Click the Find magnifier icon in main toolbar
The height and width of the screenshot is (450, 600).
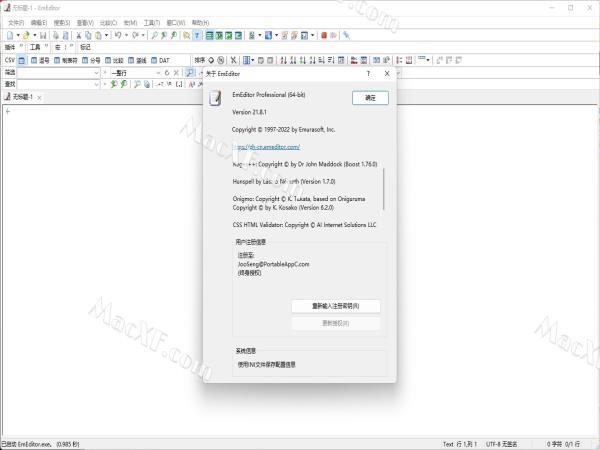click(154, 35)
